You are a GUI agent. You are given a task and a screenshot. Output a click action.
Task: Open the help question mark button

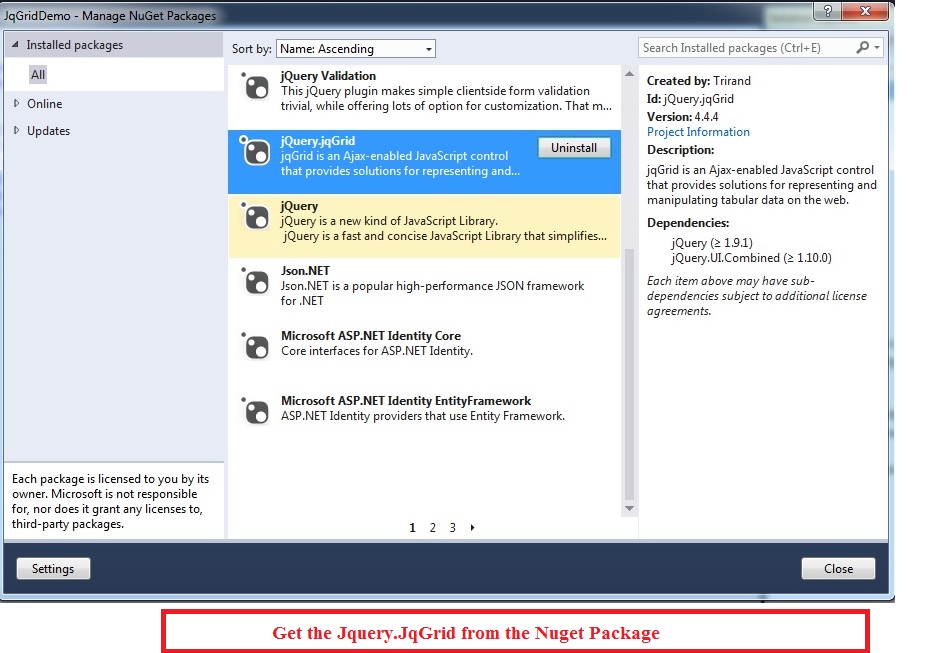[827, 11]
